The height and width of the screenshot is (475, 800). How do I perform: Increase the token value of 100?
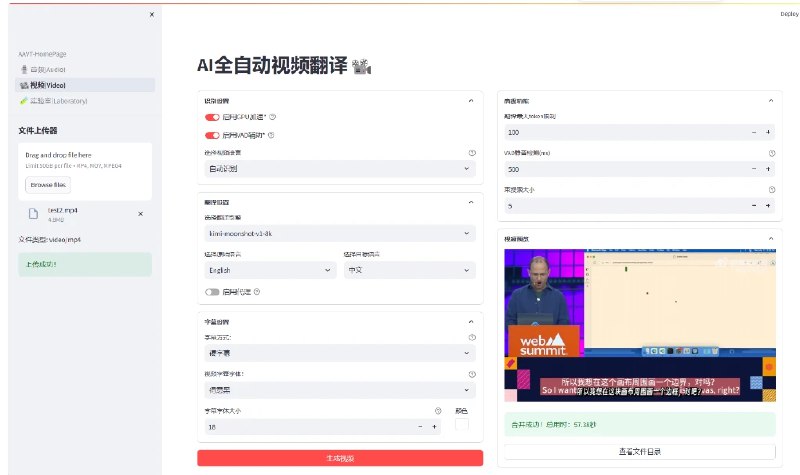768,133
